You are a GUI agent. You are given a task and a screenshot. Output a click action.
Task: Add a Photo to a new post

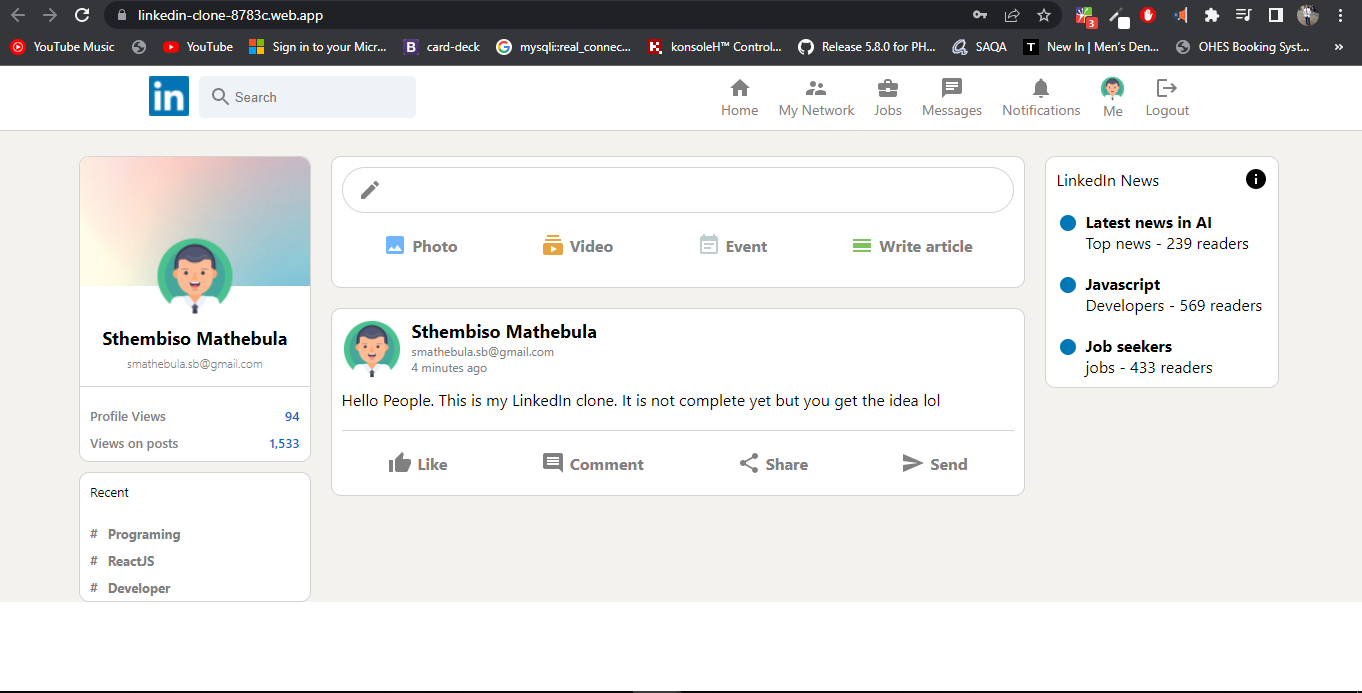click(421, 246)
